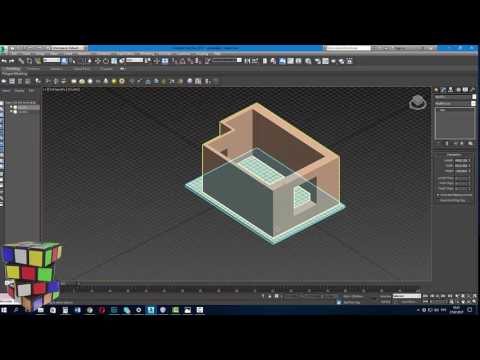The width and height of the screenshot is (480, 360).
Task: Click Configure Modifier Sets icon below stack
Action: tap(470, 143)
